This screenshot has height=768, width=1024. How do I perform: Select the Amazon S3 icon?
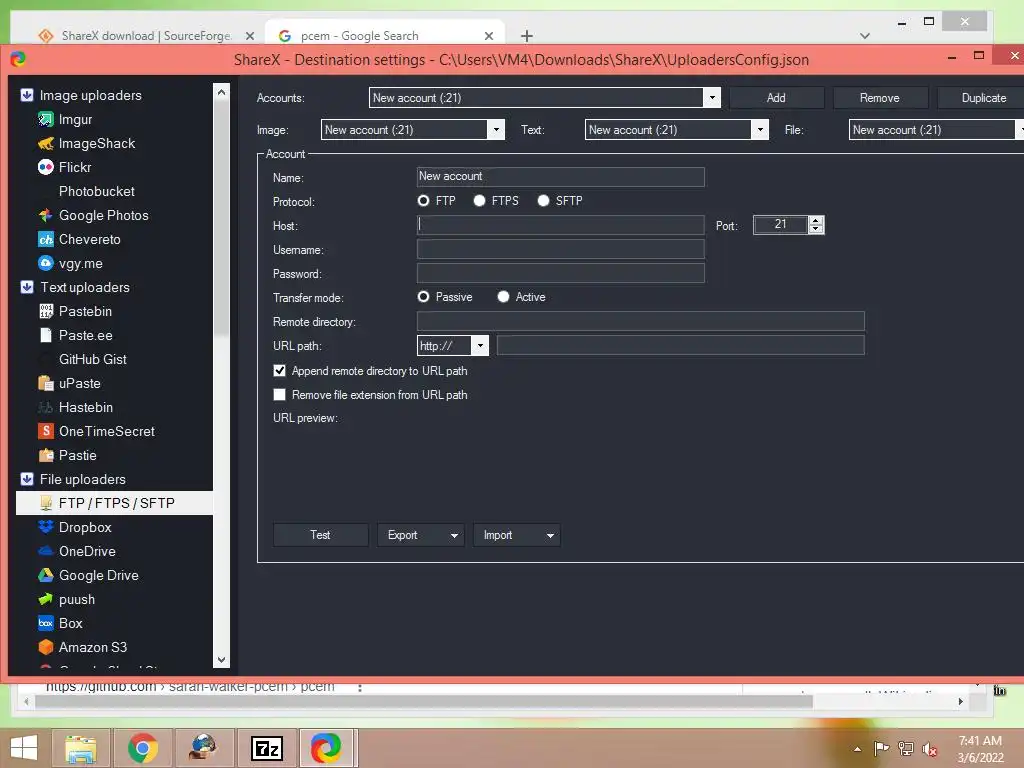(45, 647)
